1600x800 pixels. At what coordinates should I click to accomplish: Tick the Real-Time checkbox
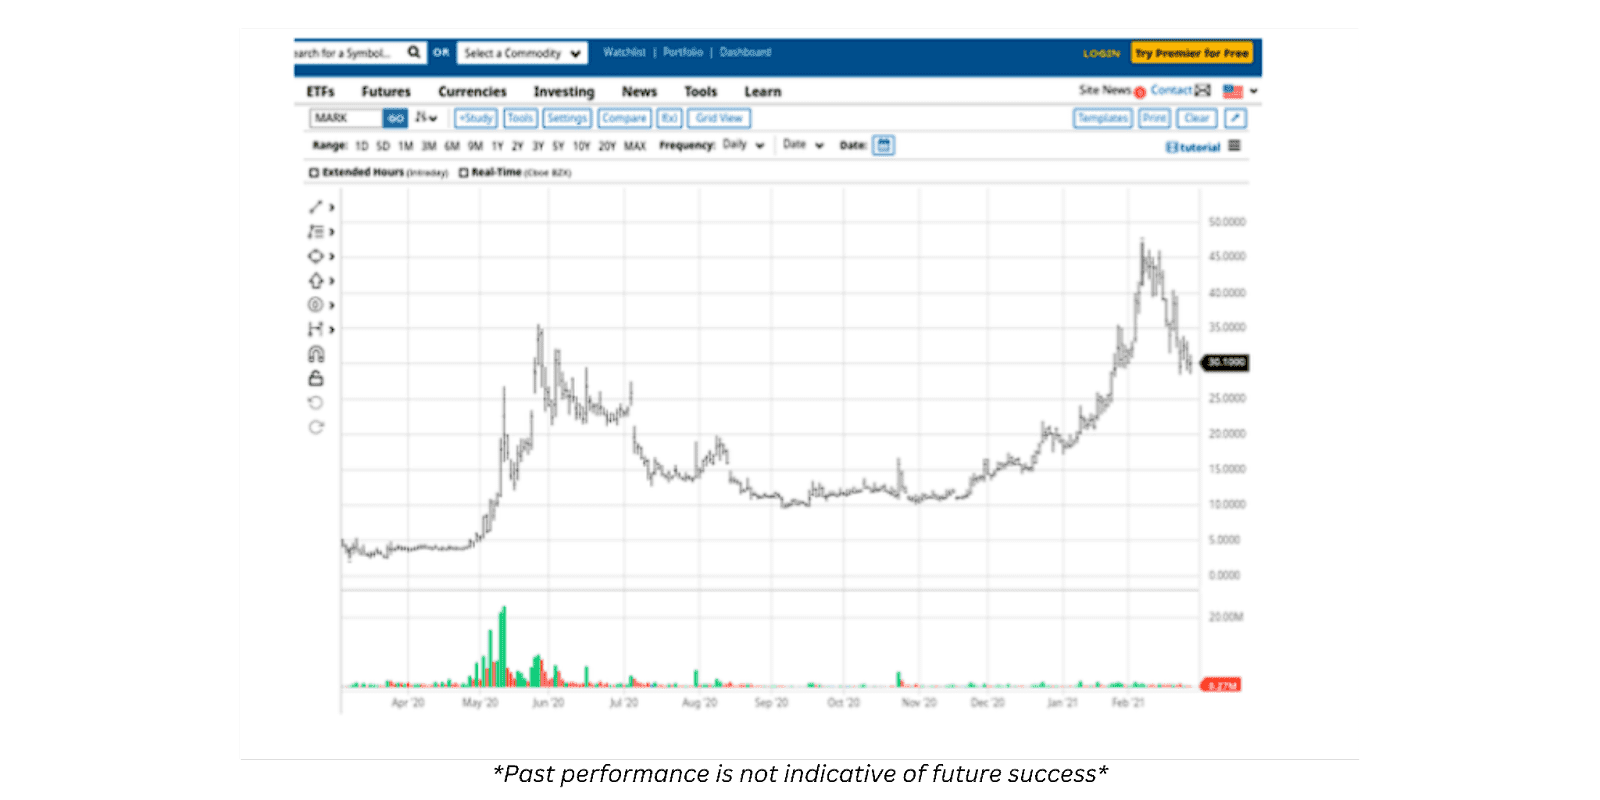point(464,173)
